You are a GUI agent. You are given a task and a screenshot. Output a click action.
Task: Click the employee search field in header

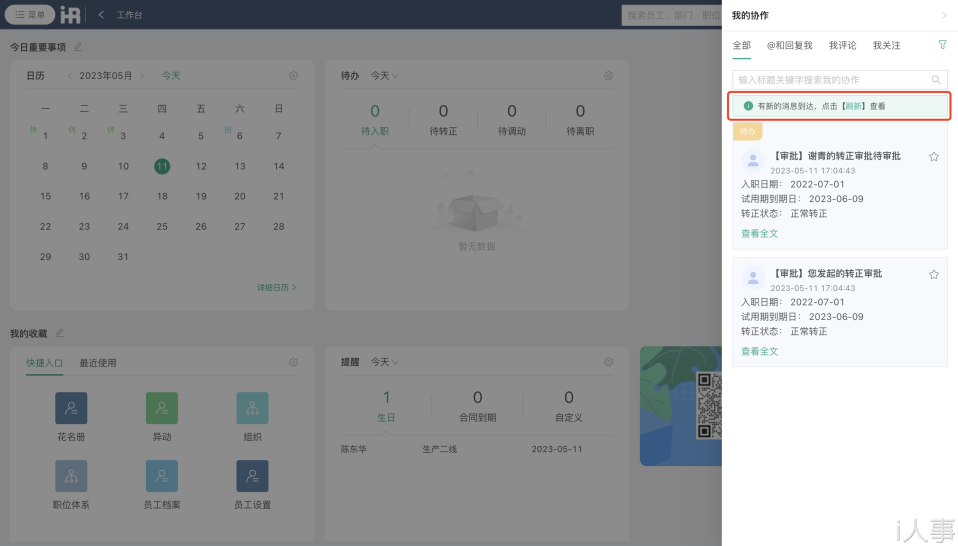pos(671,15)
